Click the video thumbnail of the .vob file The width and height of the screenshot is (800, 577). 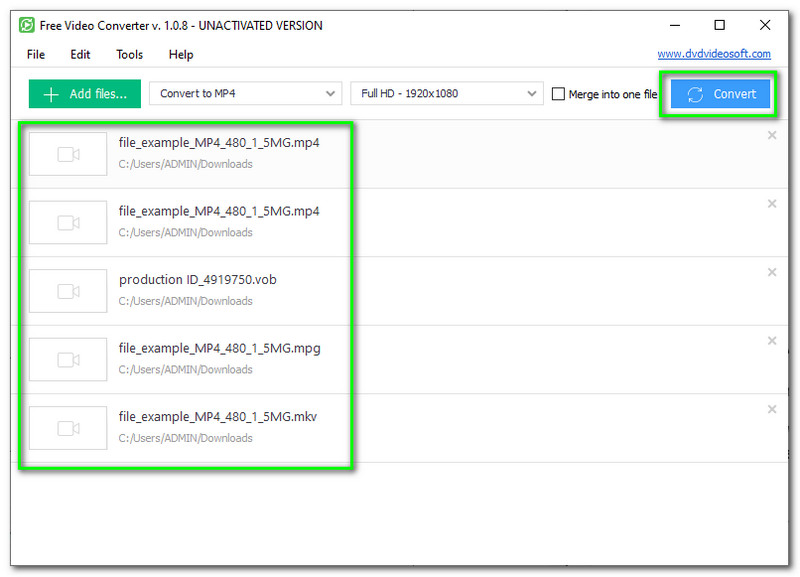68,291
